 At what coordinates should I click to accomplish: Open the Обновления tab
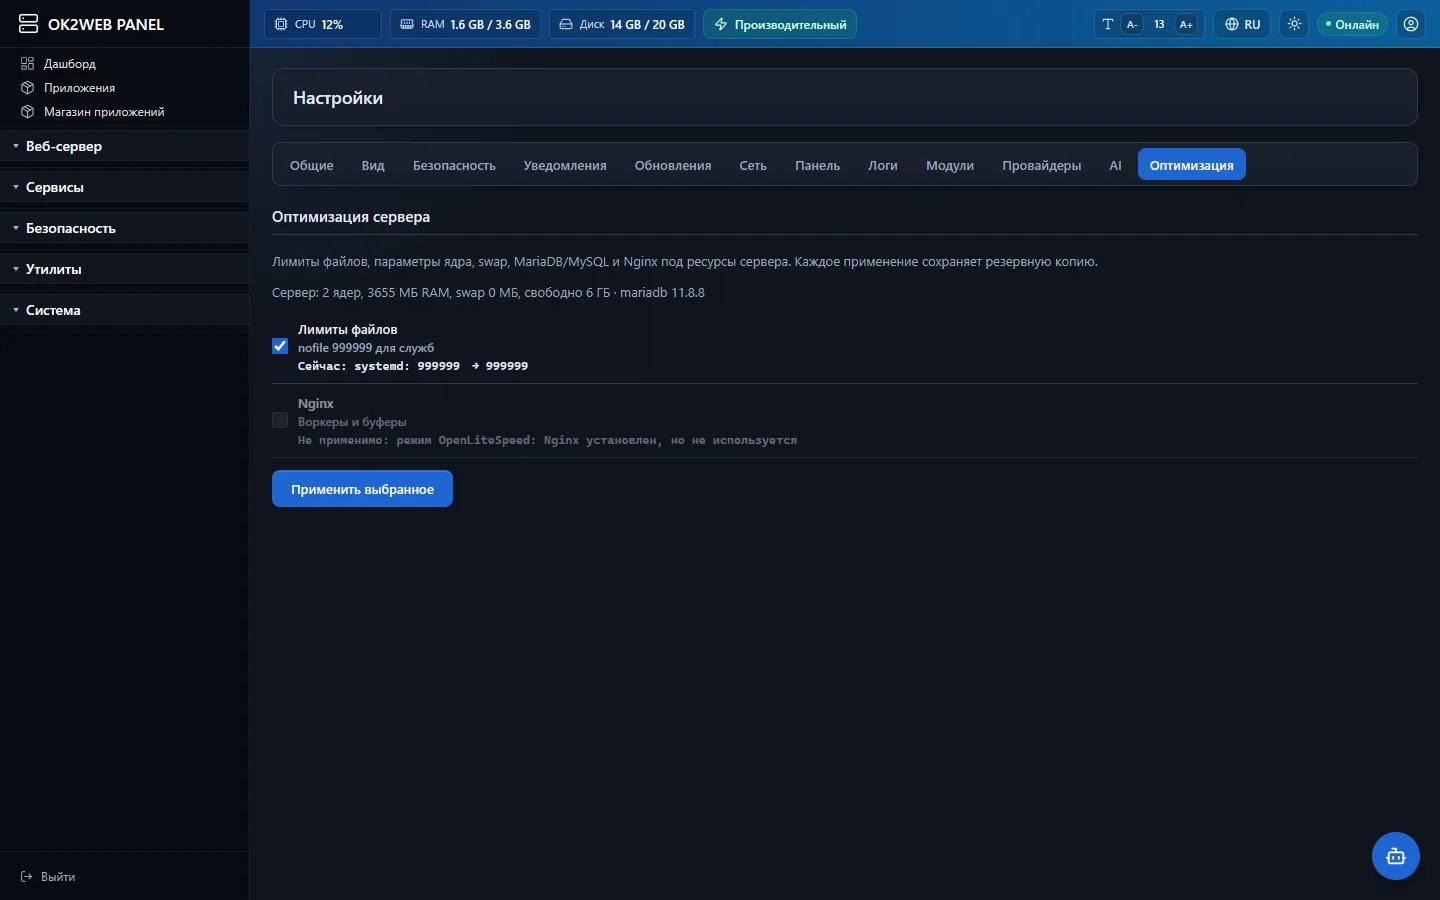673,165
